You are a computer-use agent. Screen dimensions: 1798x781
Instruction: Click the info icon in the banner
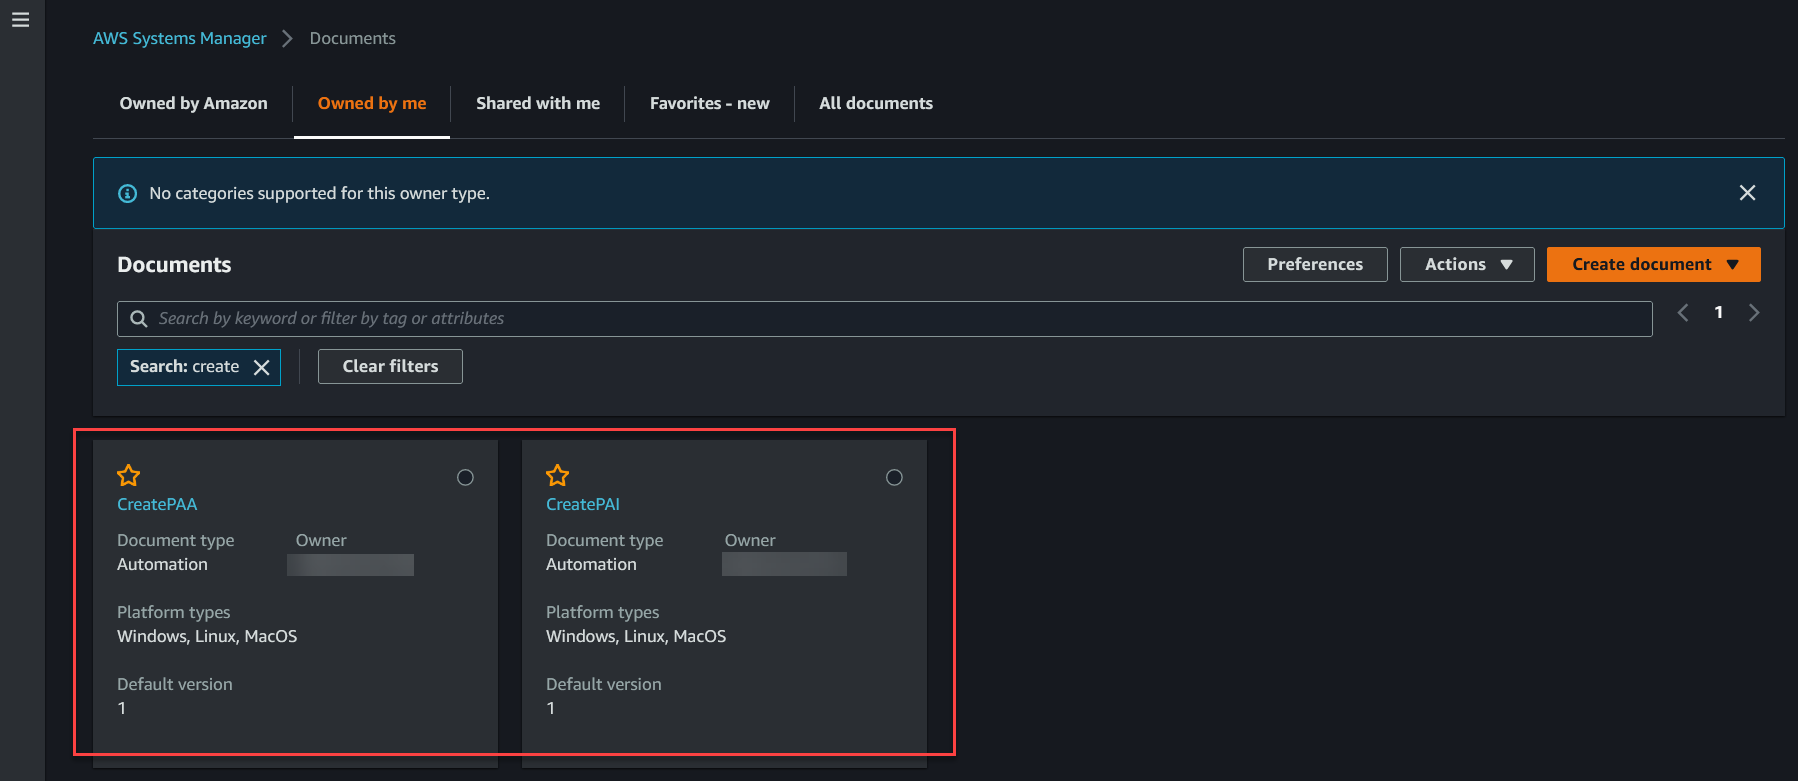click(128, 194)
